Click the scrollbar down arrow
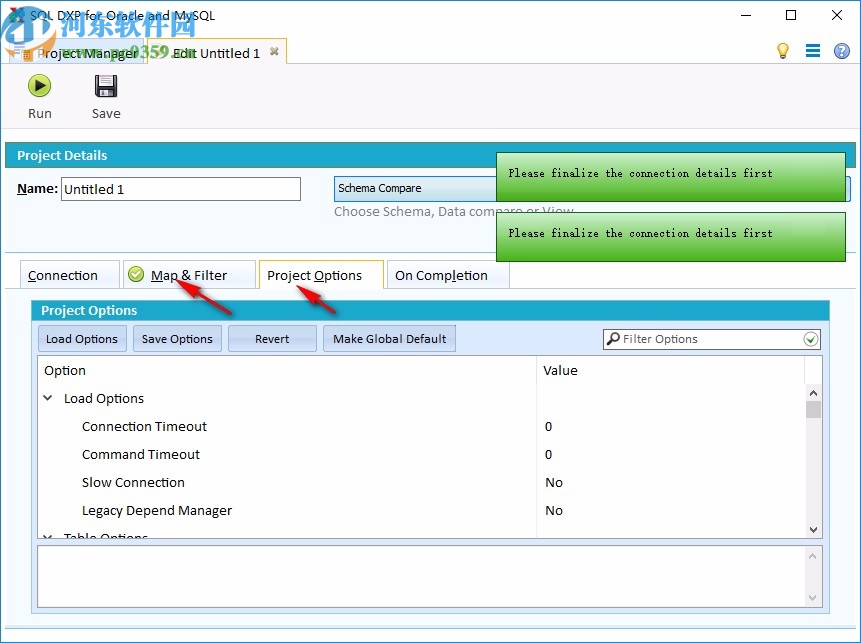This screenshot has width=861, height=643. click(x=813, y=530)
